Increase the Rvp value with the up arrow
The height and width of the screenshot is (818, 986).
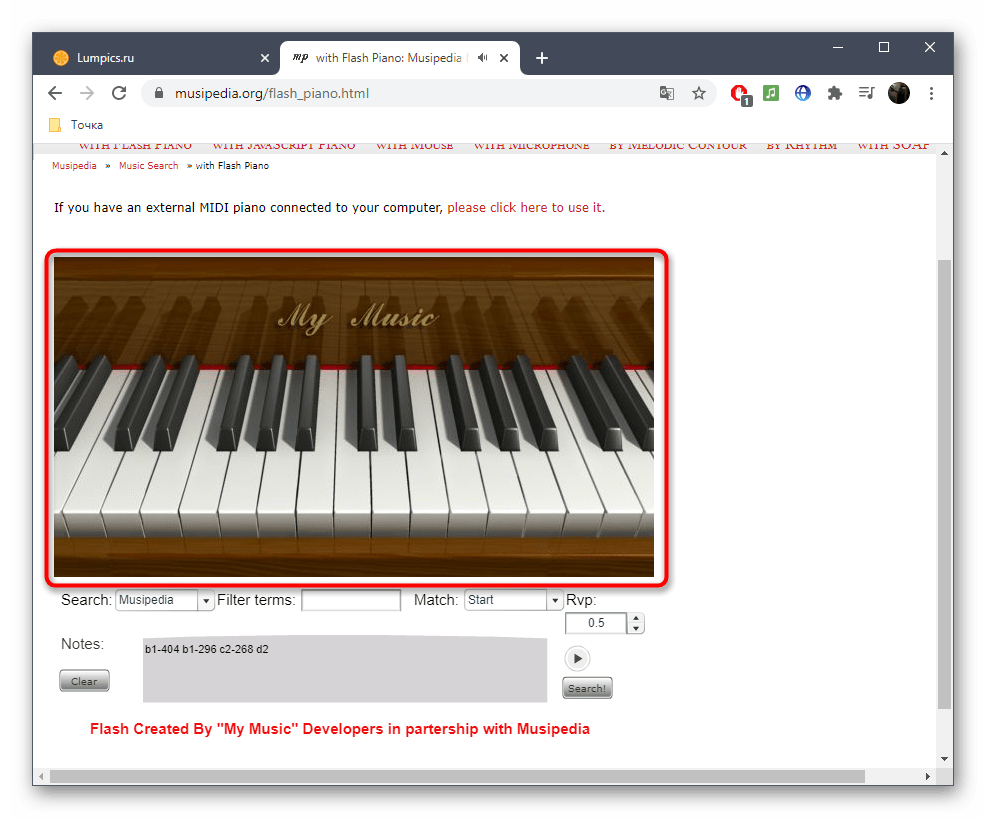point(637,618)
